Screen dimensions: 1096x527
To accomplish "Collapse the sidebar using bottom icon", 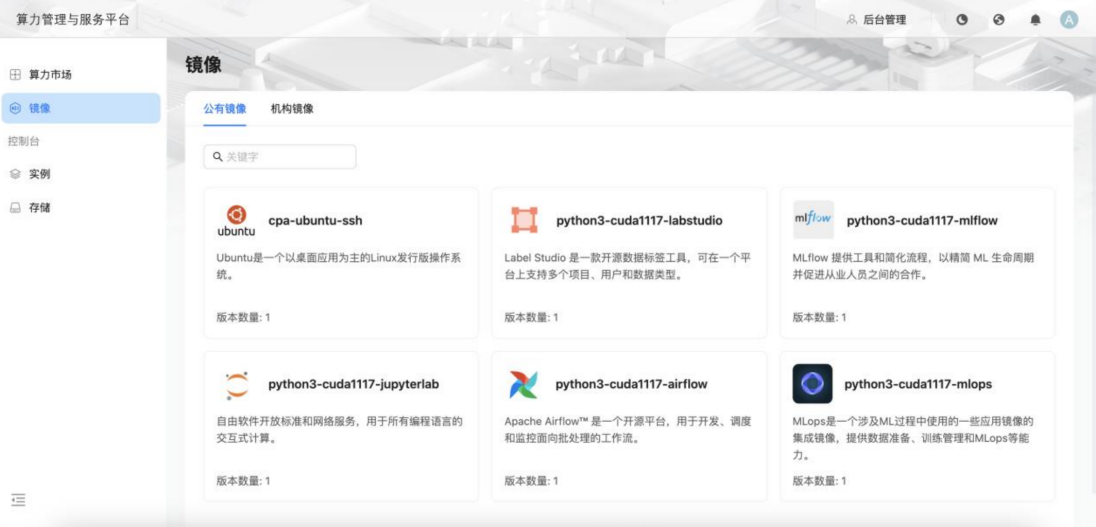I will (17, 499).
